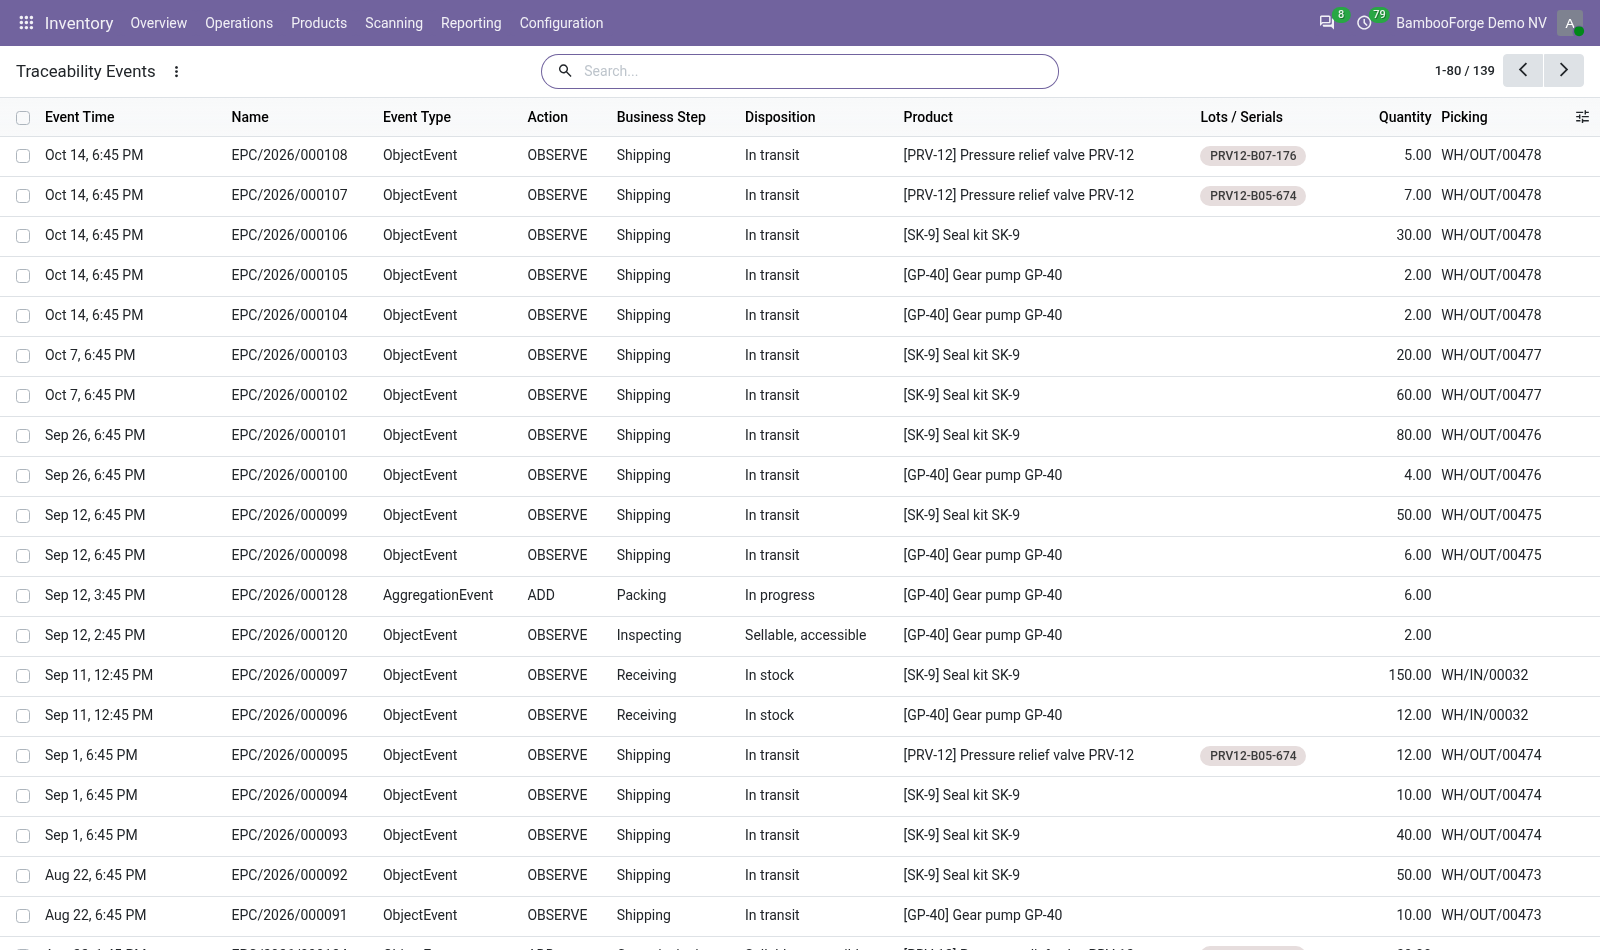Open the Configuration menu
The image size is (1600, 950).
tap(561, 23)
